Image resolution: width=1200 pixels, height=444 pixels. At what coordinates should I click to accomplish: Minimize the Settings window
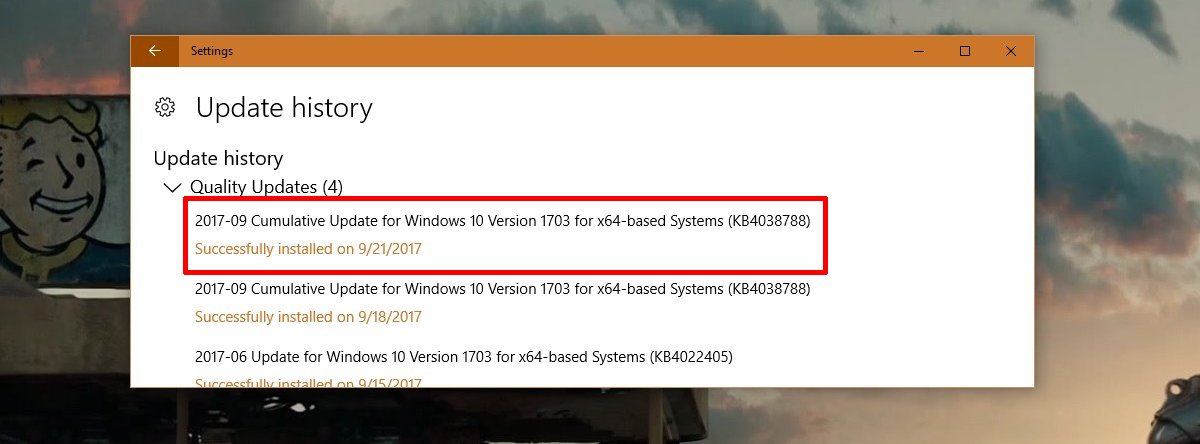point(918,51)
